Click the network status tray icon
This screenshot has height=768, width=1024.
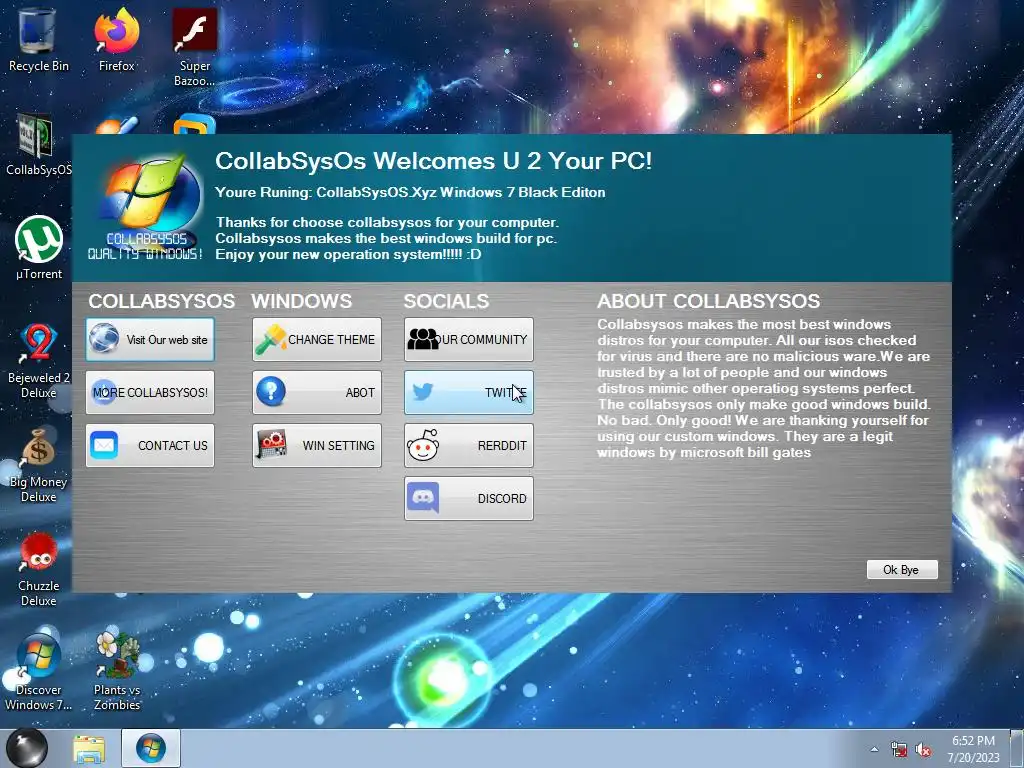(x=899, y=750)
